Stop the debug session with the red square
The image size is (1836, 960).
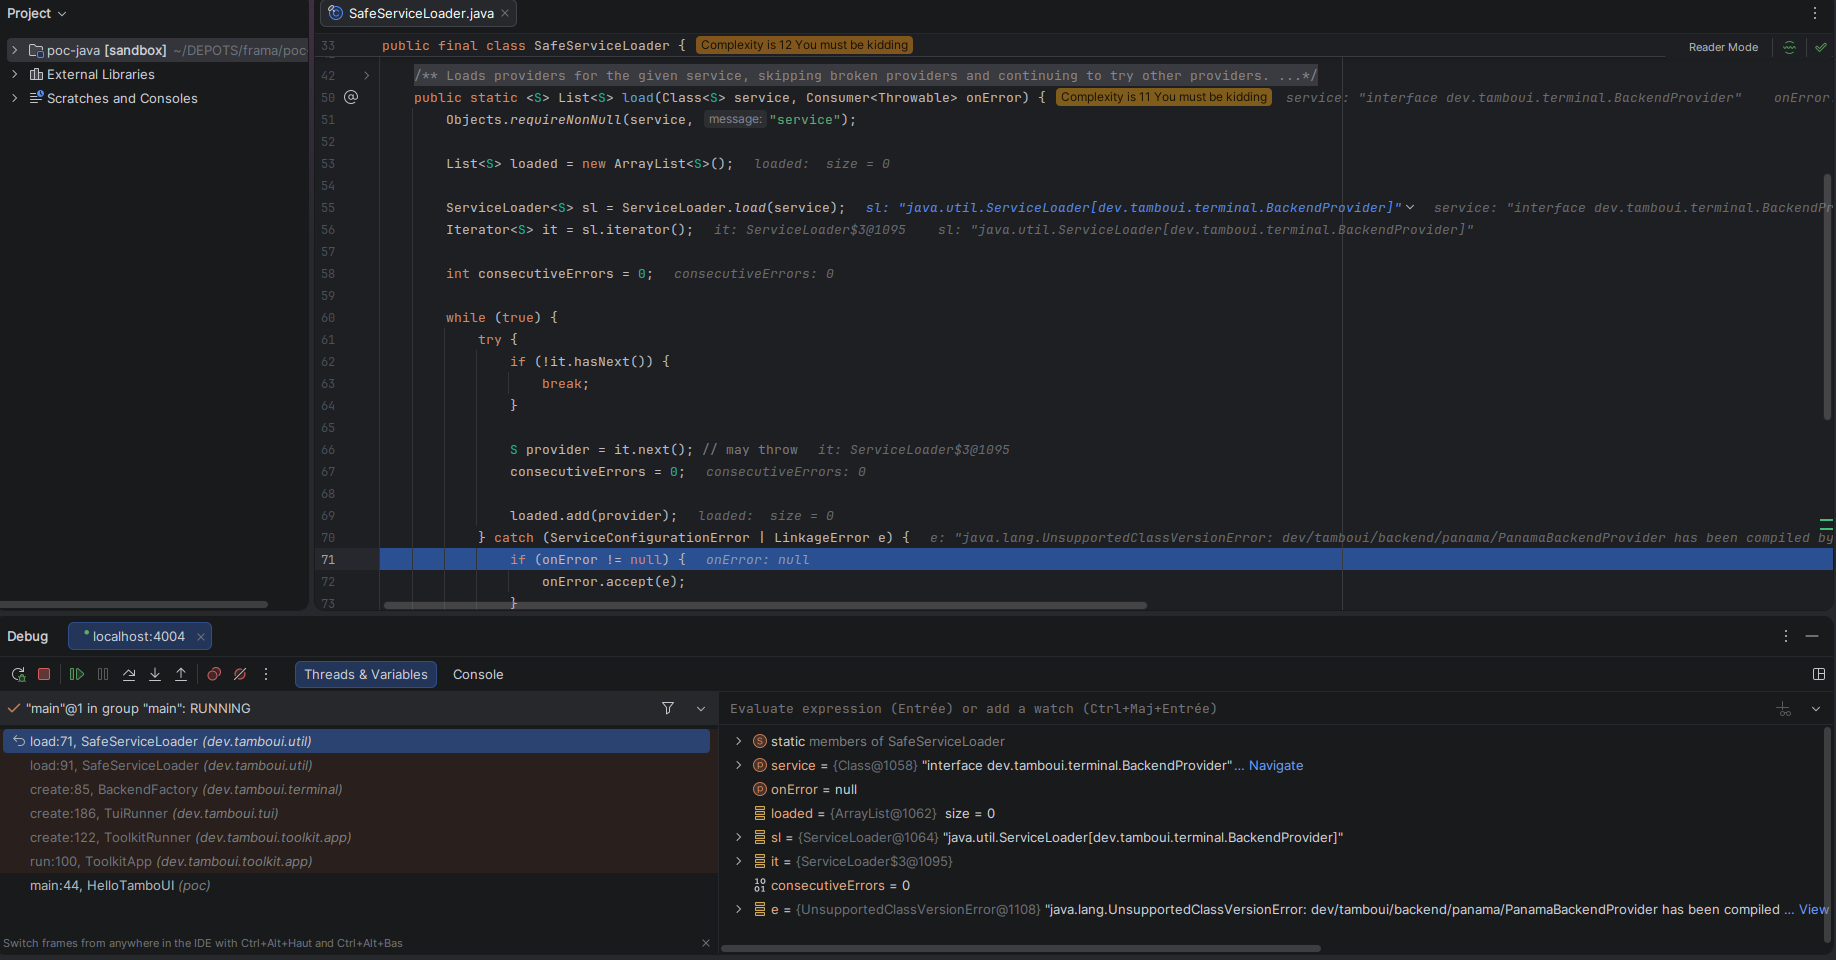coord(44,675)
